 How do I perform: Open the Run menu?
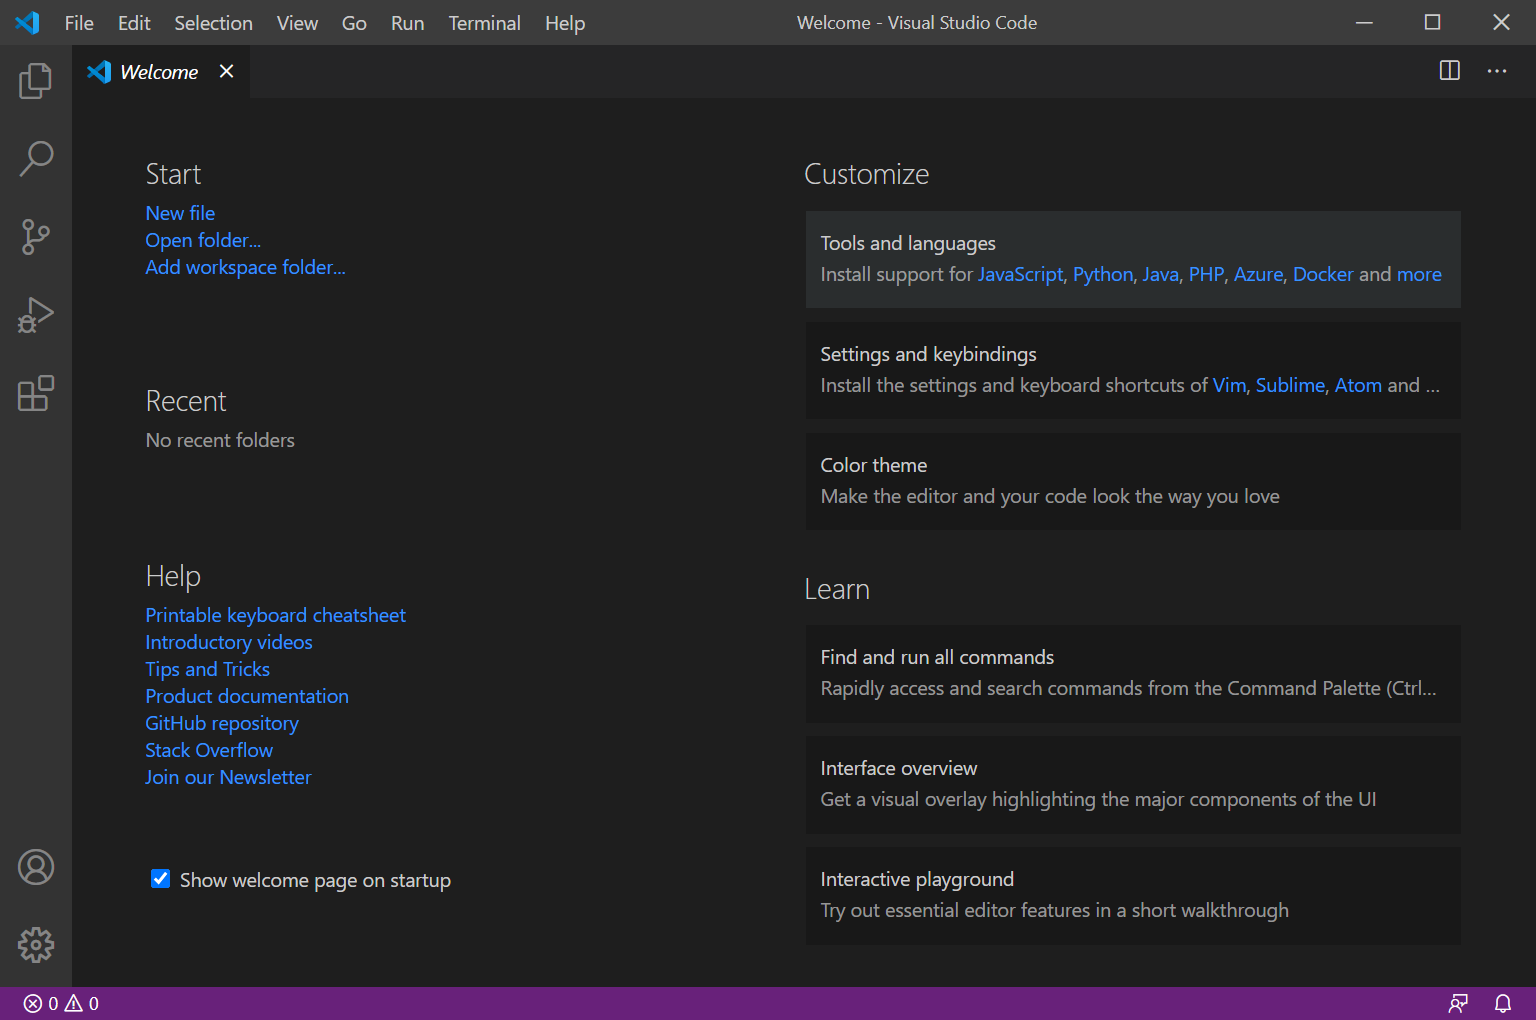407,23
